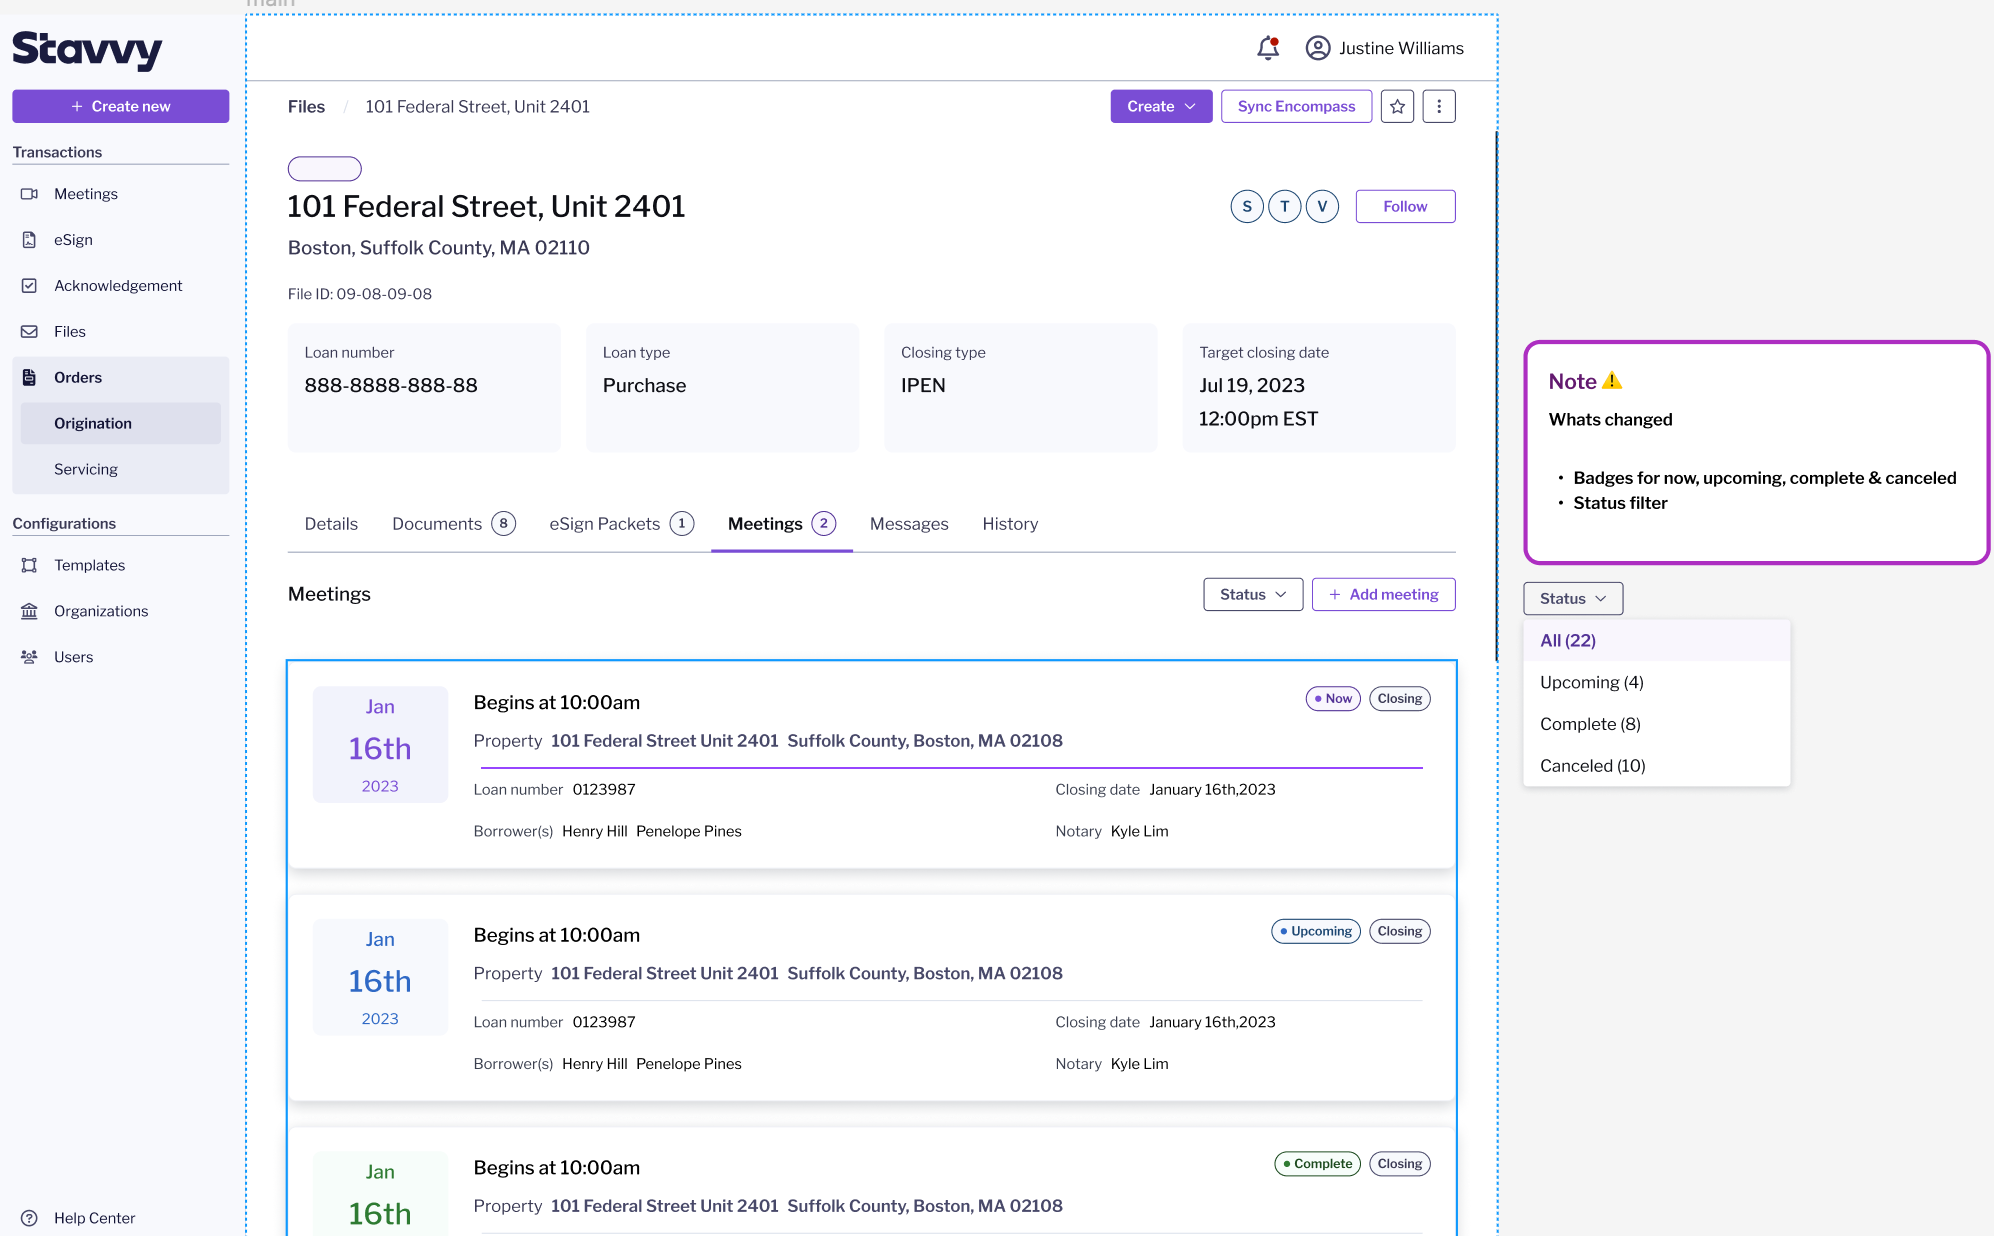Open the Status dropdown under the Note panel
This screenshot has width=1994, height=1236.
pyautogui.click(x=1573, y=598)
